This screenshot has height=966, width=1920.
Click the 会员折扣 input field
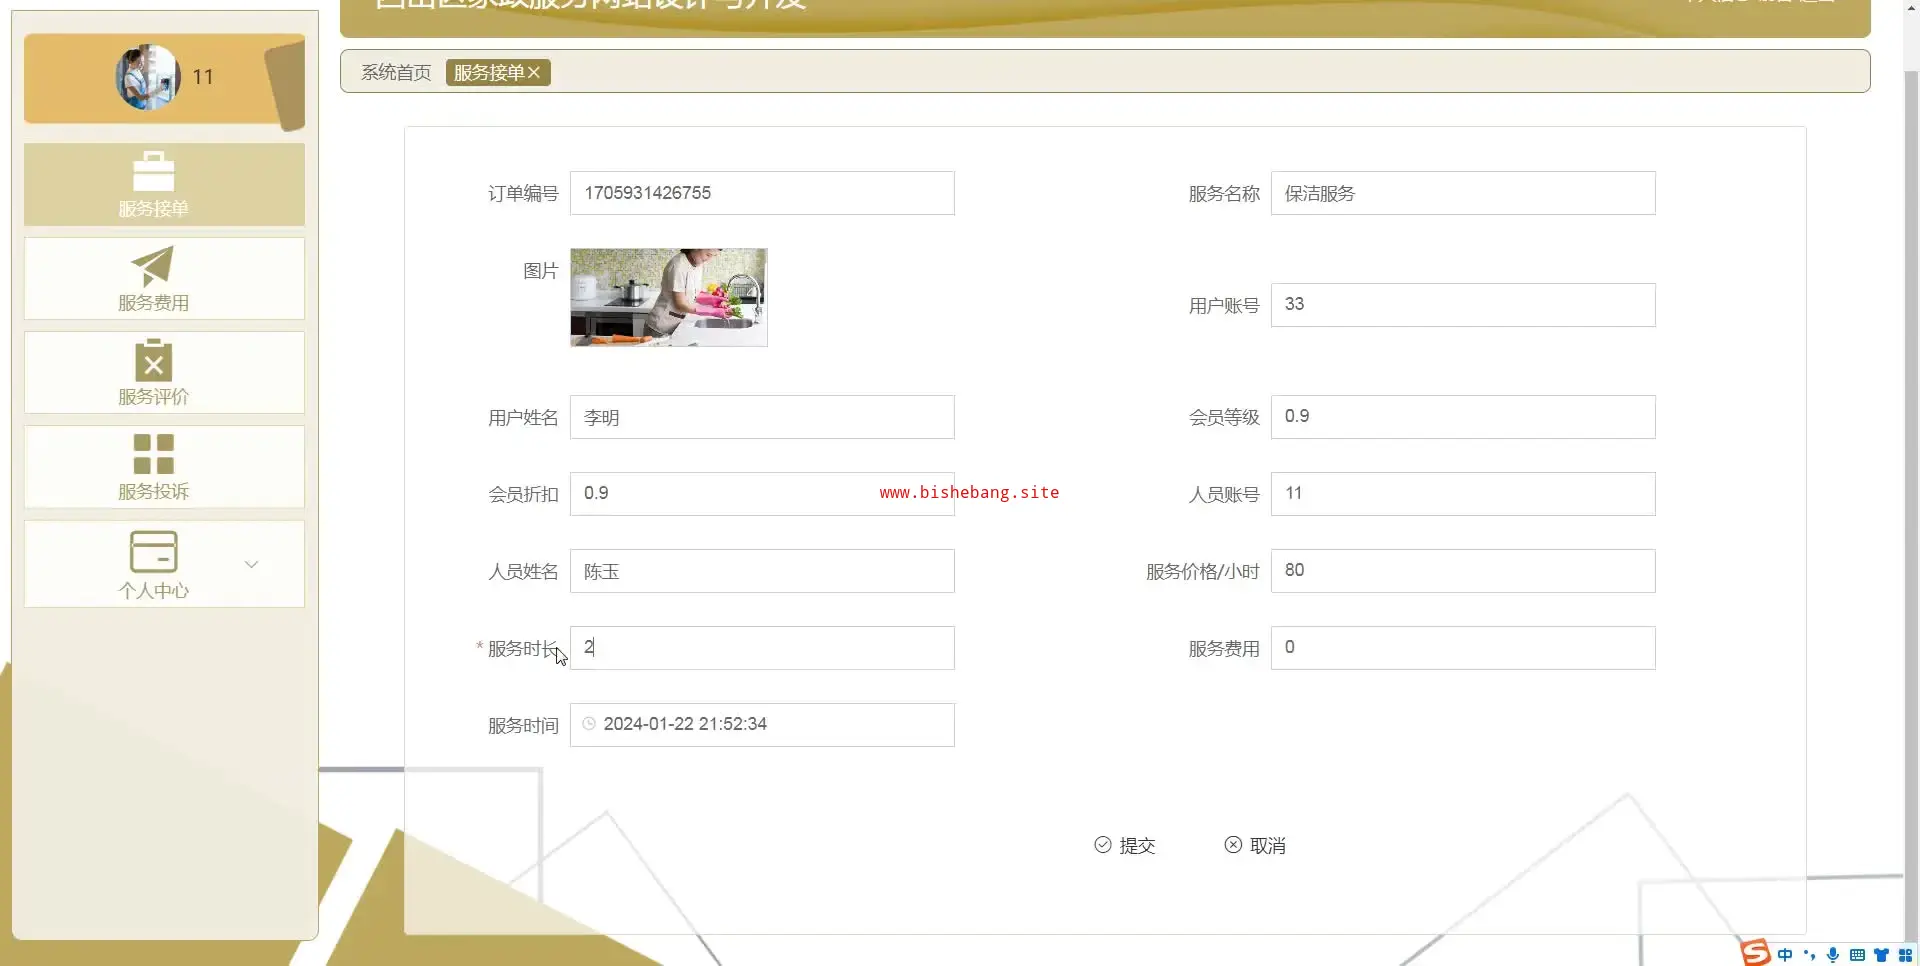762,494
